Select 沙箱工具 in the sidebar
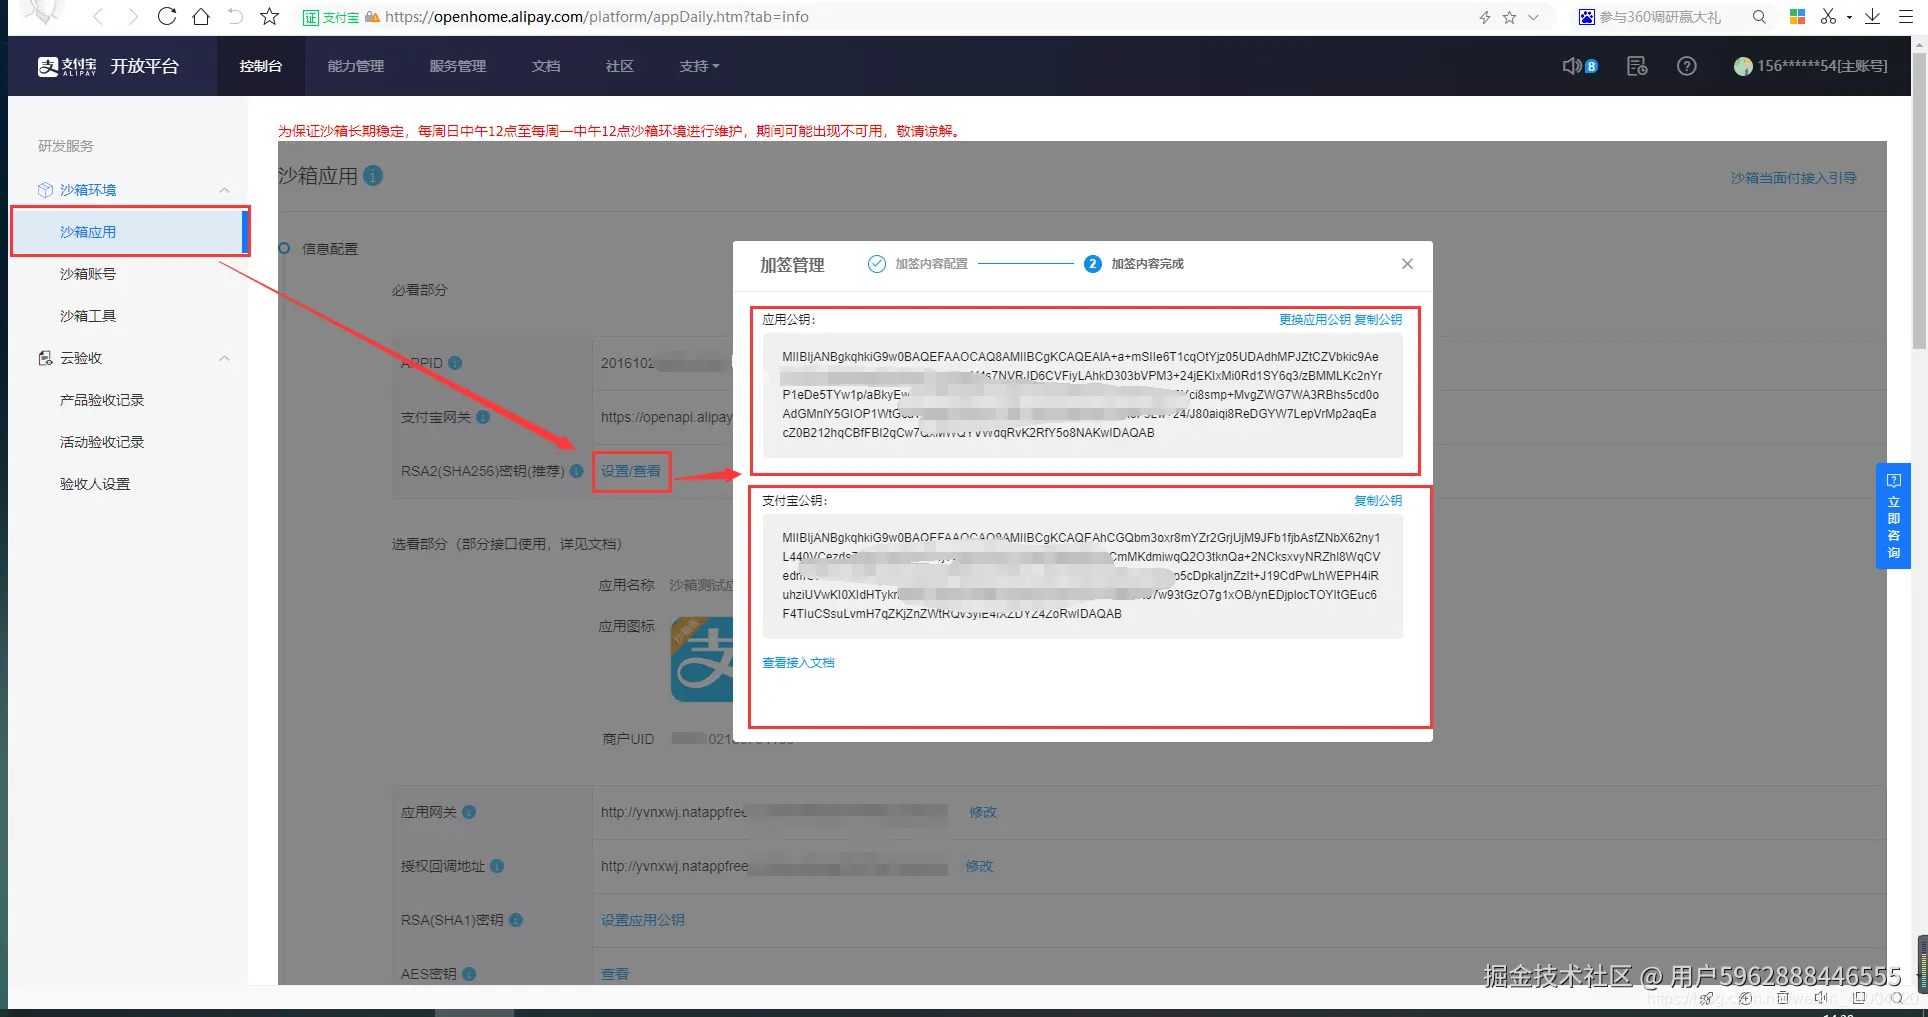Screen dimensions: 1928x1017 click(x=88, y=316)
